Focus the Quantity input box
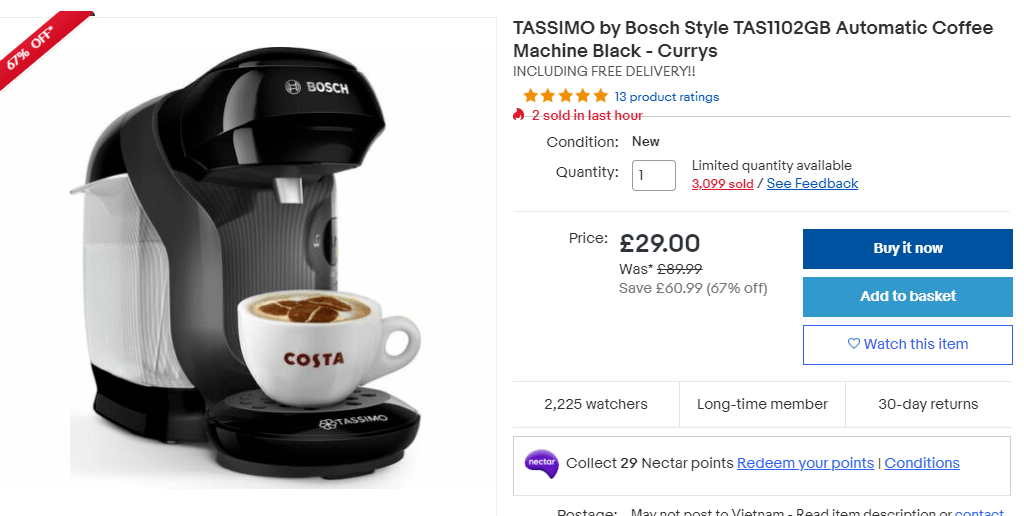The image size is (1024, 516). tap(653, 175)
